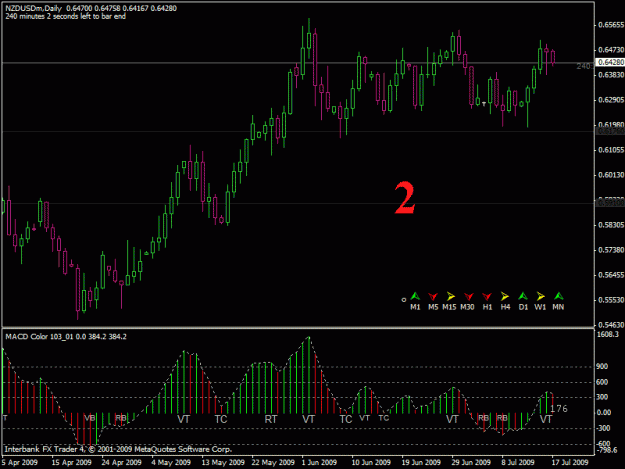Click the 0.65655 price axis label
This screenshot has height=469, width=625.
(611, 25)
